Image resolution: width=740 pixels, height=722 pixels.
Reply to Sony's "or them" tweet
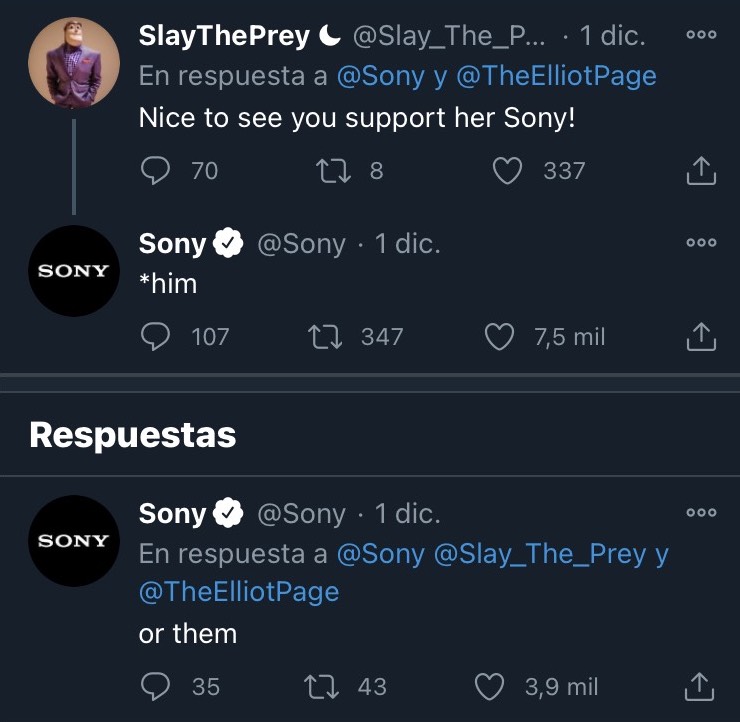pos(155,687)
